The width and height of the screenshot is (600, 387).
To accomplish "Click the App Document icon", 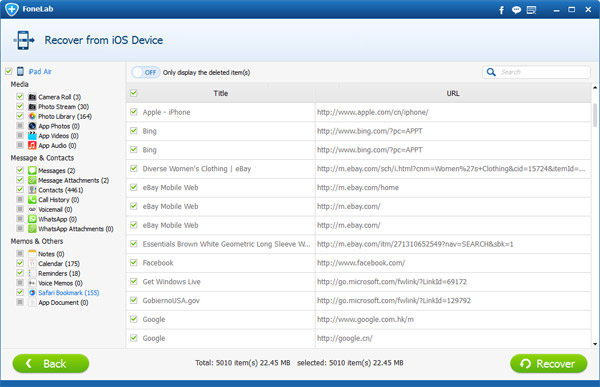I will [x=32, y=302].
